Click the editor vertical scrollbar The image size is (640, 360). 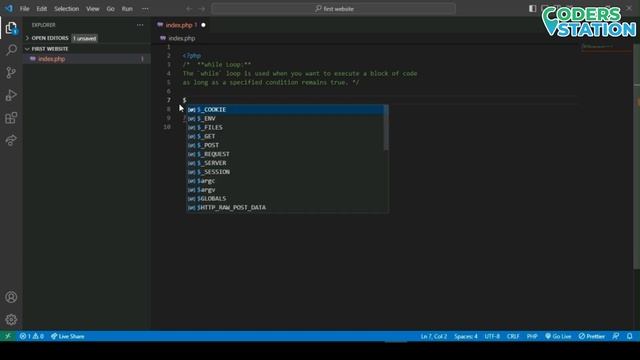pos(636,156)
